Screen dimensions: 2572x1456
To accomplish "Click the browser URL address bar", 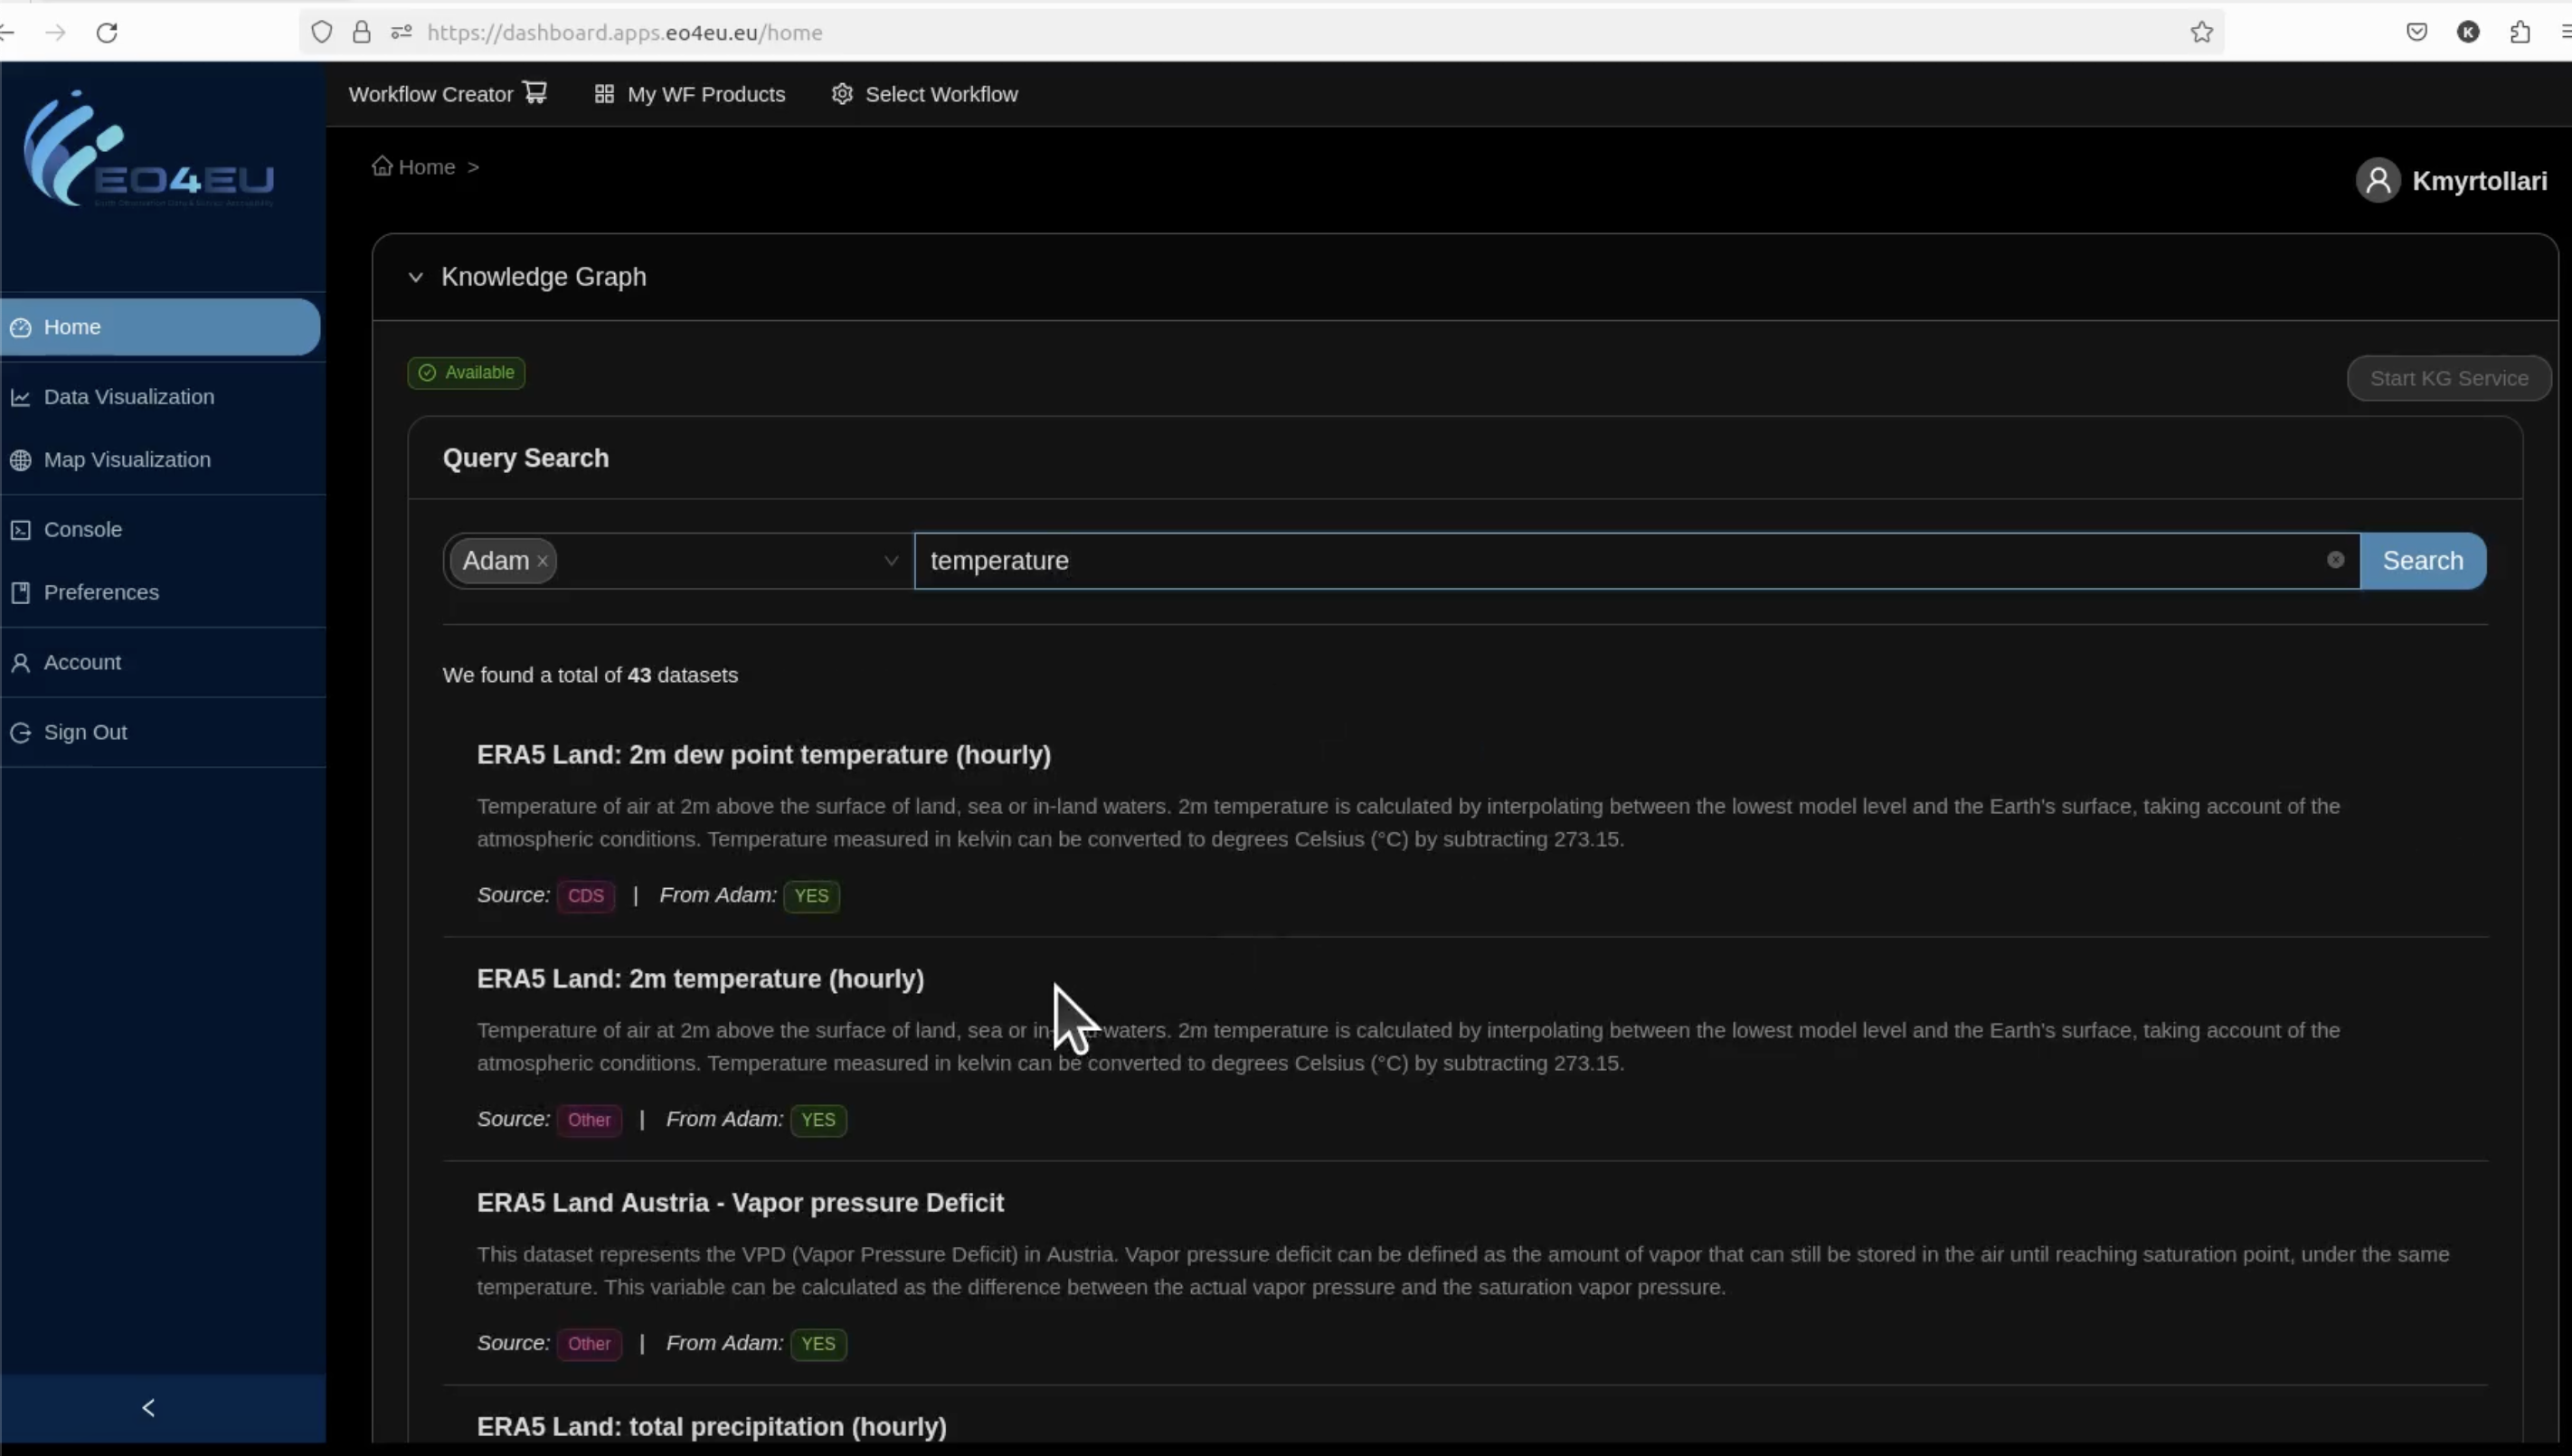I will (1260, 33).
